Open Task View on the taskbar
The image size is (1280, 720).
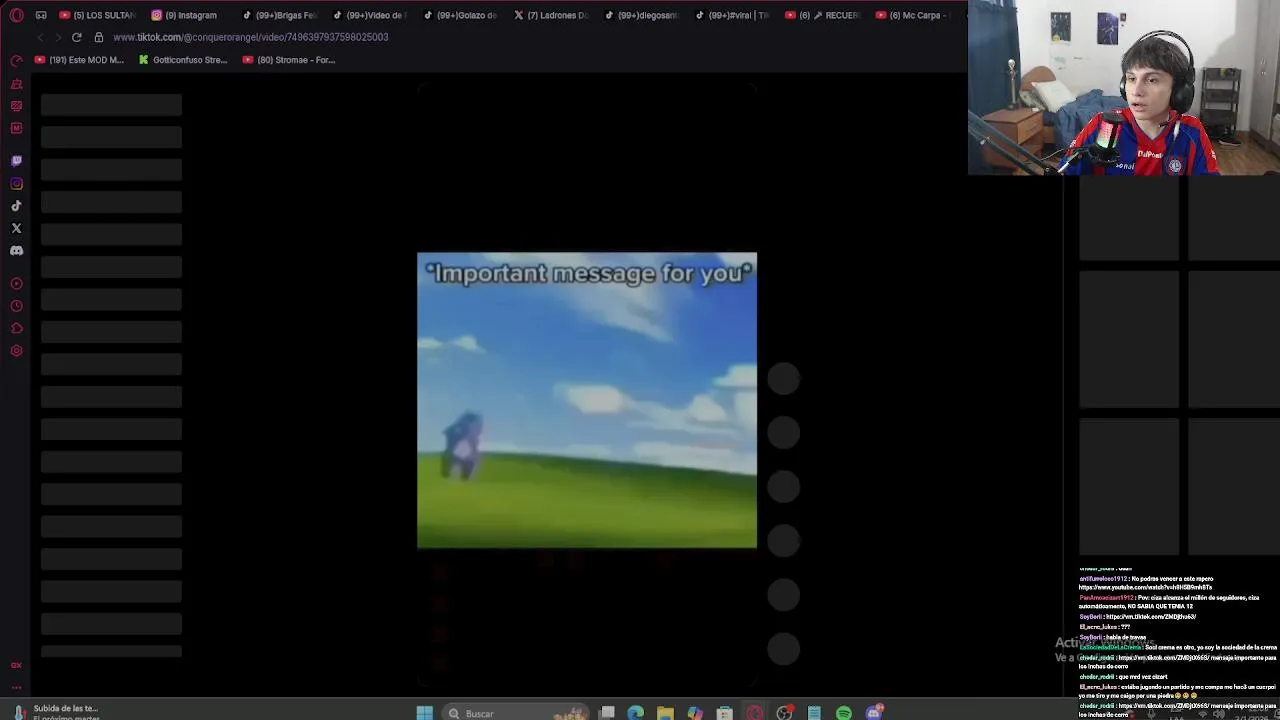tap(607, 713)
